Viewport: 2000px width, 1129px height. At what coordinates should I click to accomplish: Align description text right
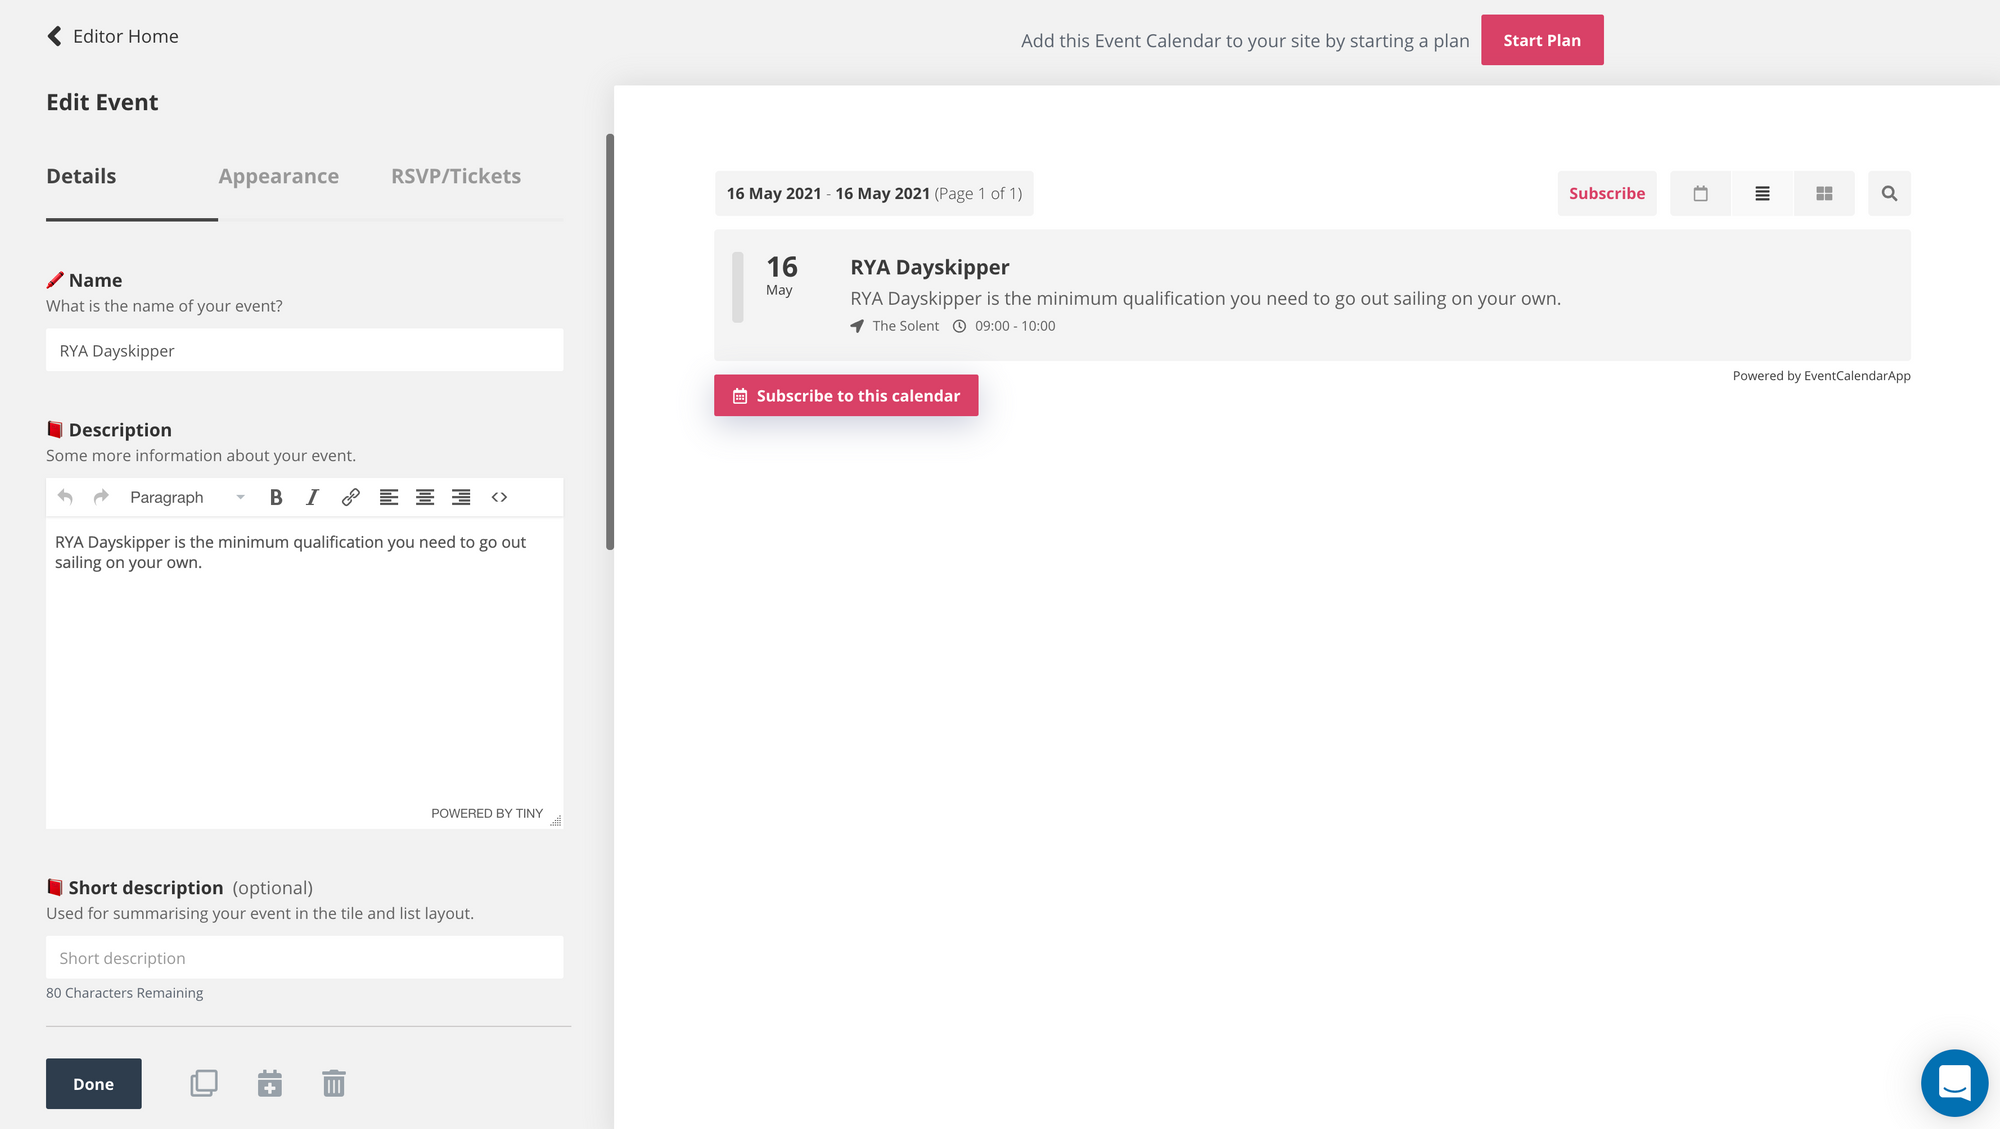click(x=461, y=497)
